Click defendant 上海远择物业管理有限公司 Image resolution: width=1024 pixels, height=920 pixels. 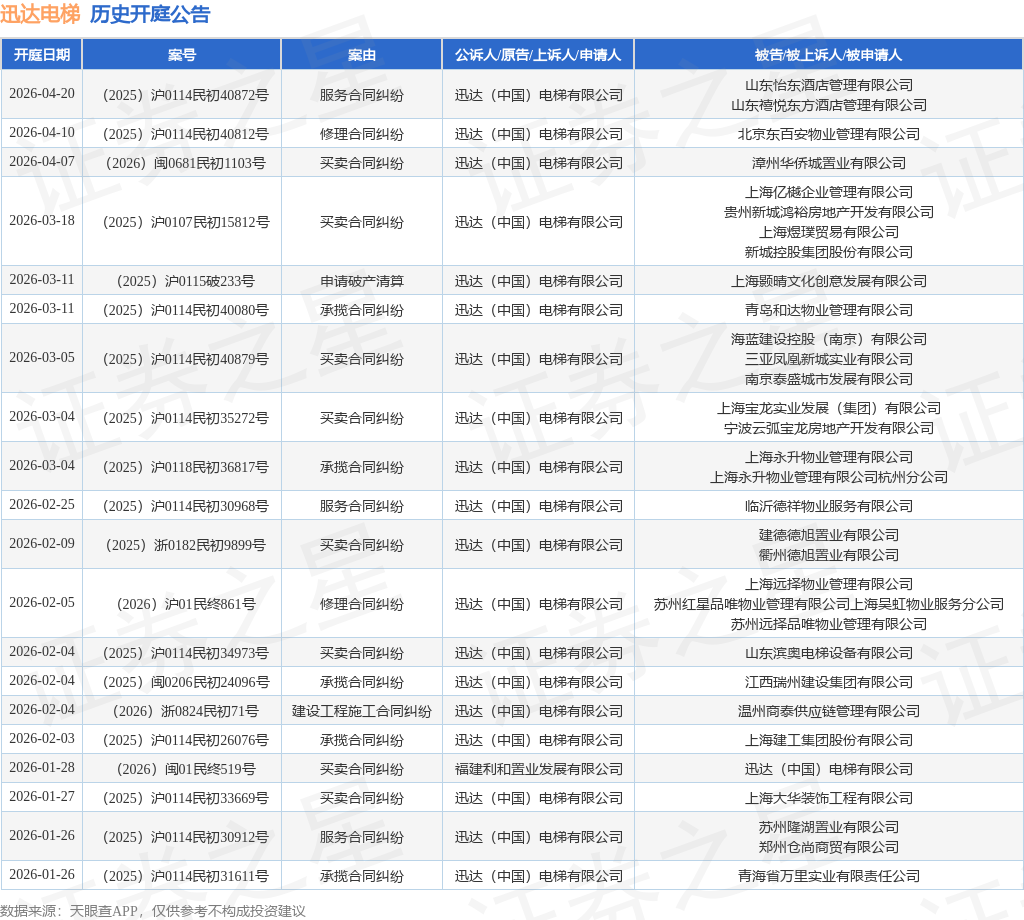829,584
